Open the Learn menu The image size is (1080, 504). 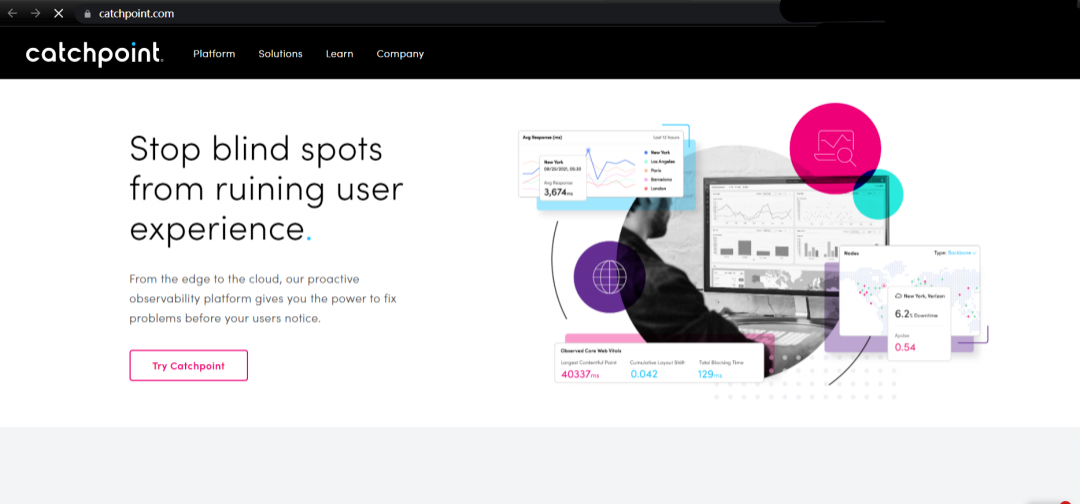coord(340,54)
